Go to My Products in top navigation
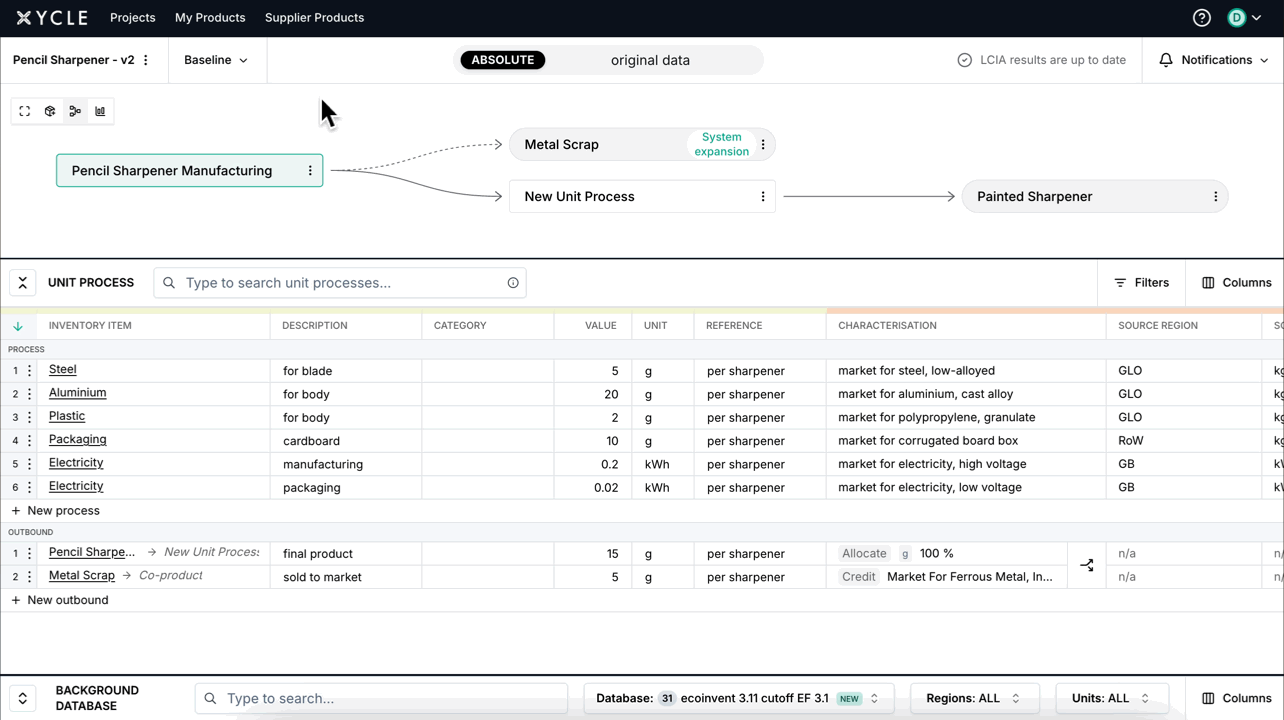This screenshot has width=1284, height=720. (x=210, y=18)
